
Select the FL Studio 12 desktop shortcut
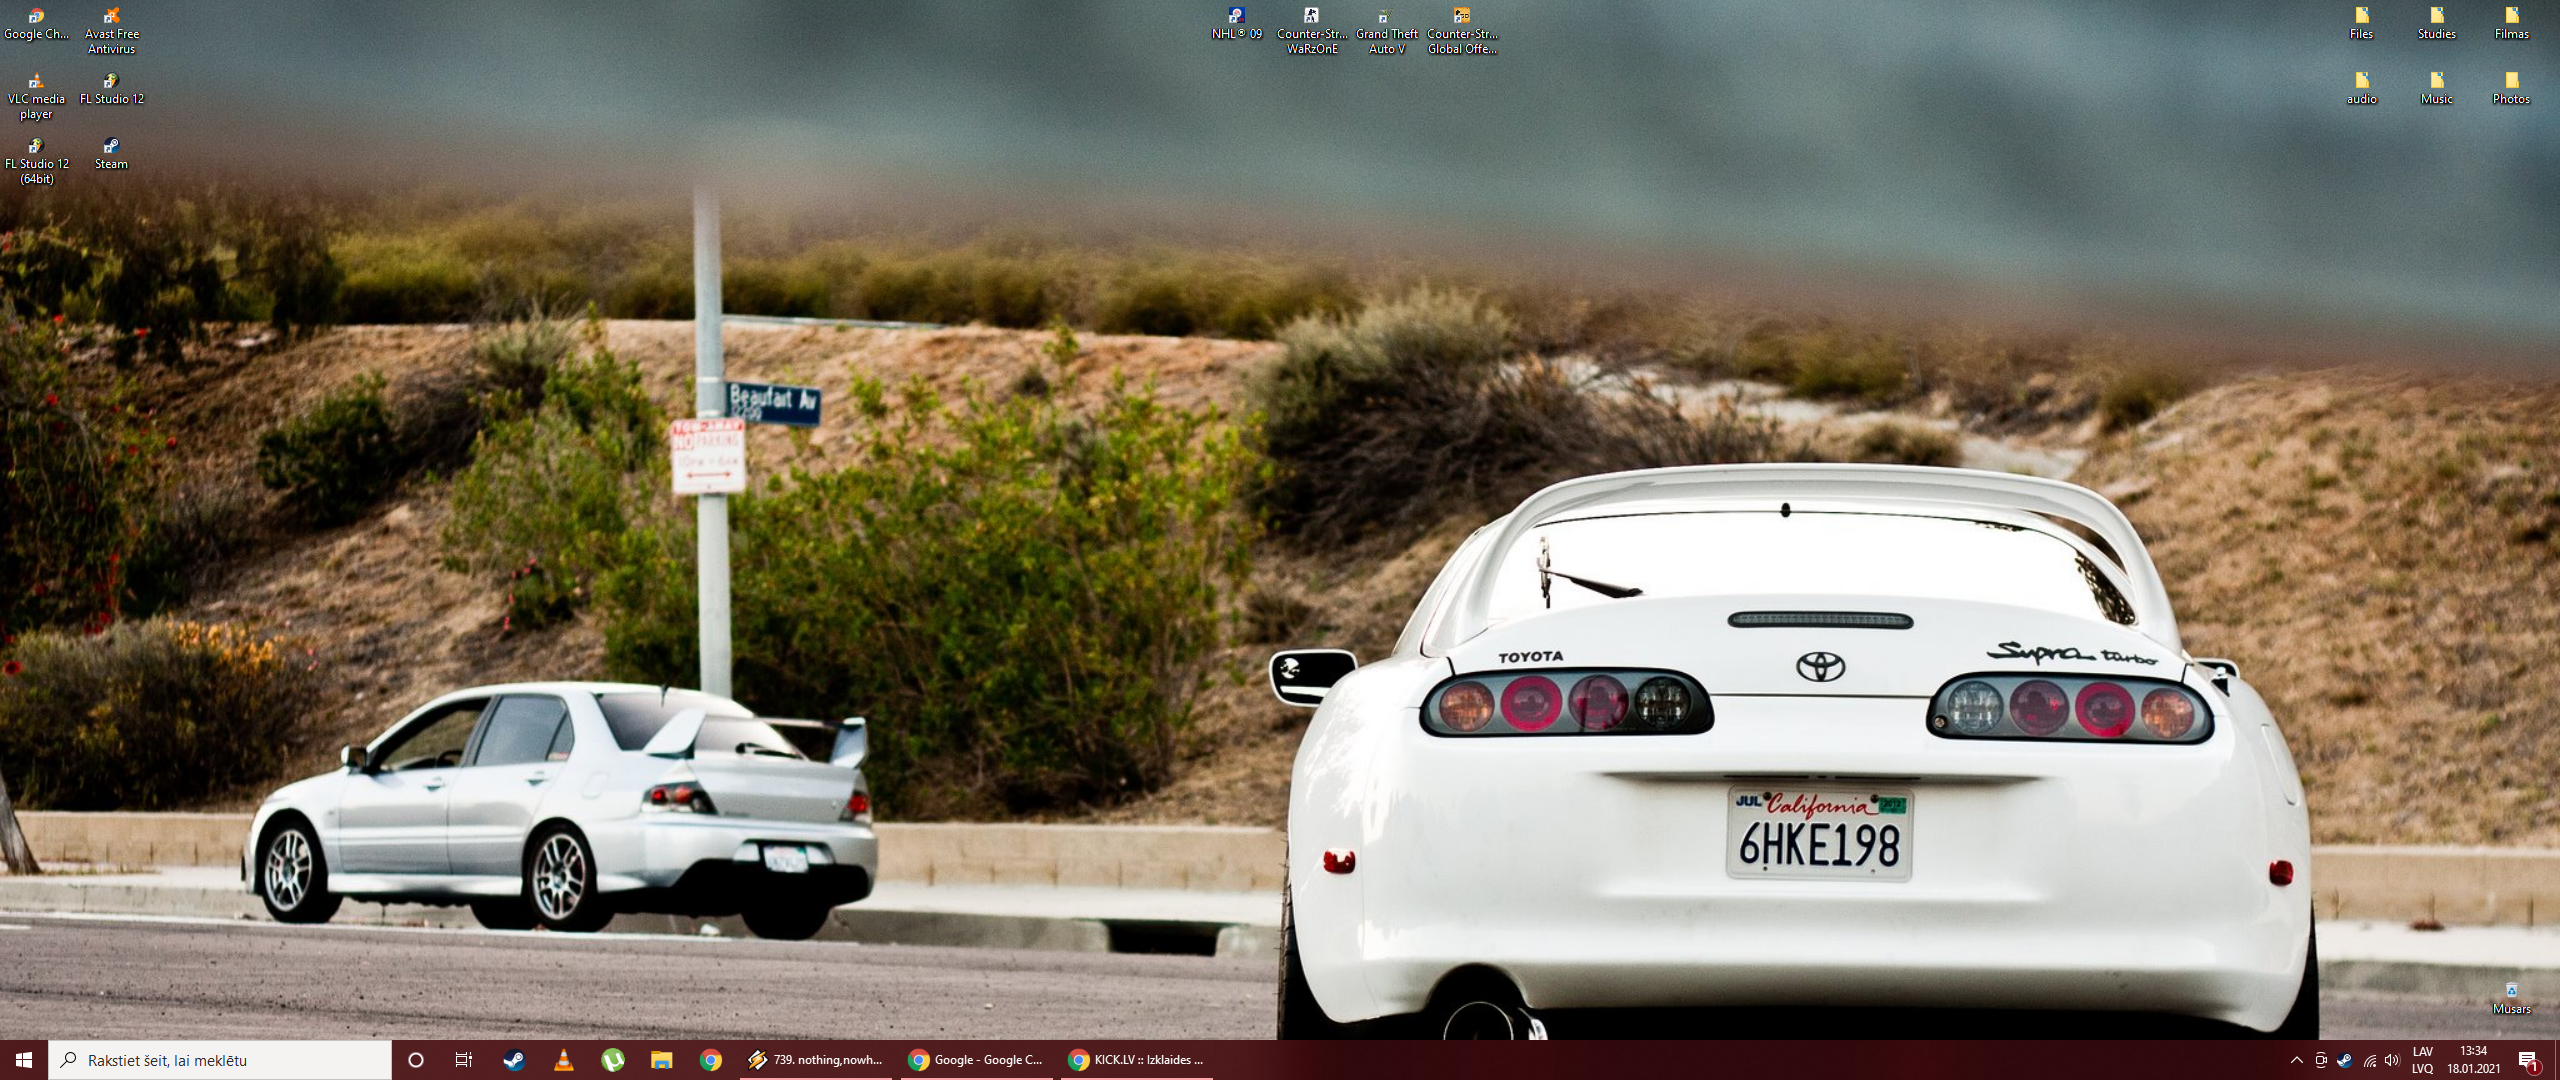point(111,89)
